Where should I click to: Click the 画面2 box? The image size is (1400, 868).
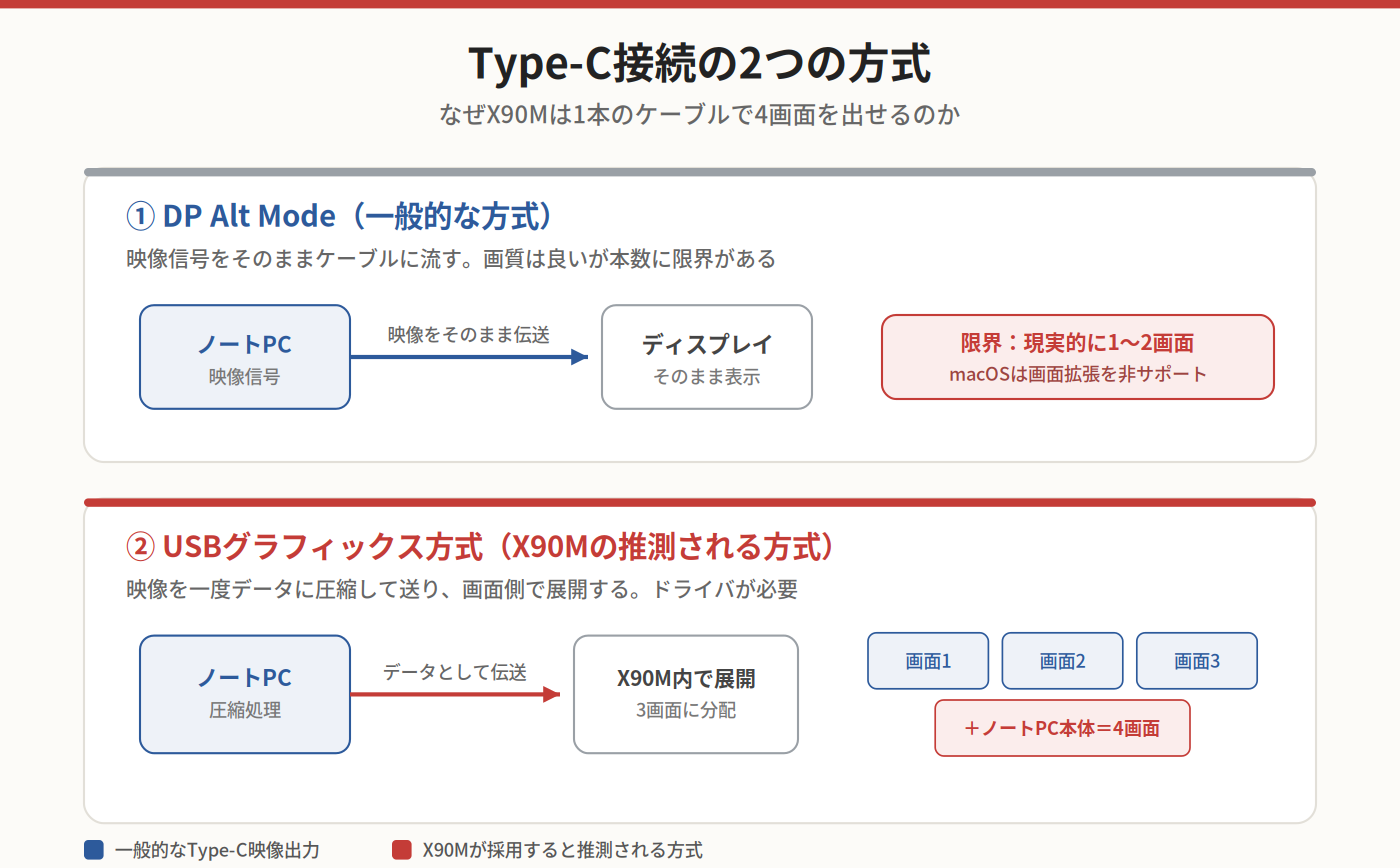[x=1062, y=661]
